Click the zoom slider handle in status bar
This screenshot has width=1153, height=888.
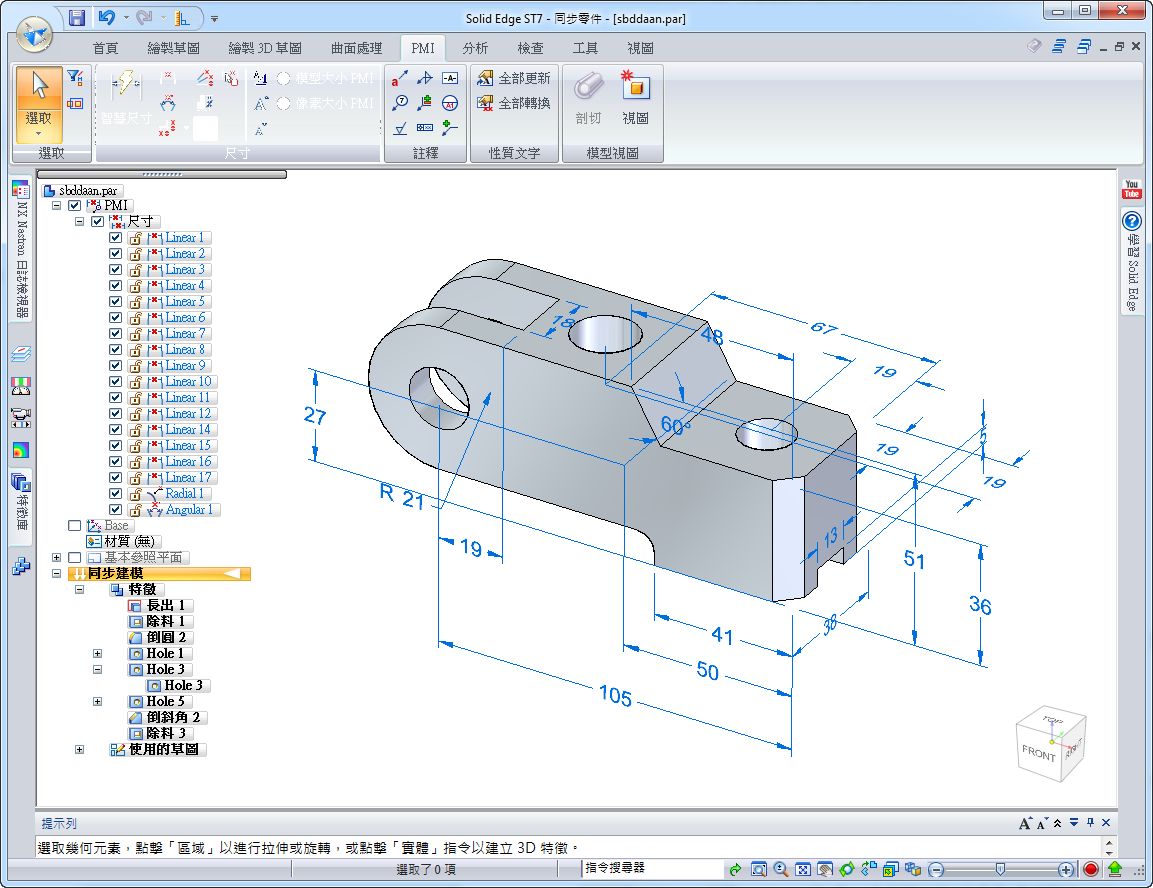coord(999,870)
